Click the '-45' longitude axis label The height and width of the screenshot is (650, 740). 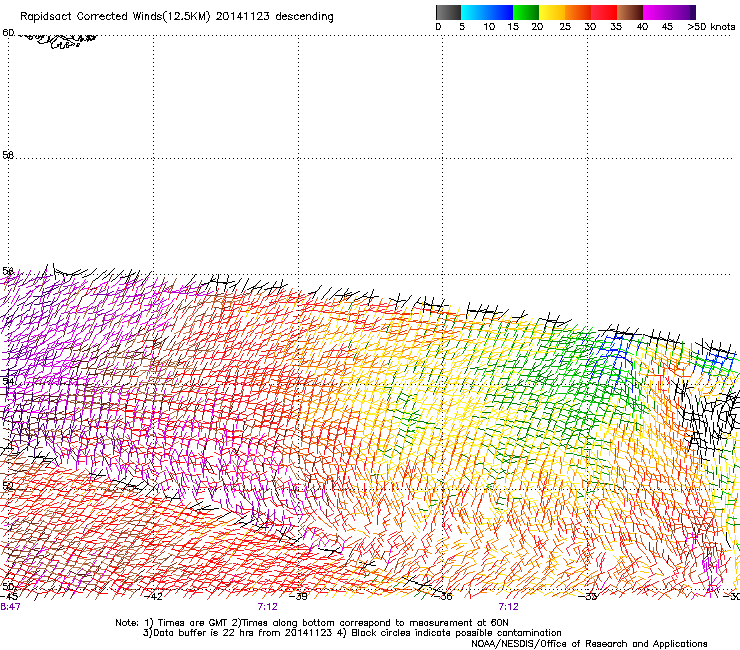tap(9, 596)
